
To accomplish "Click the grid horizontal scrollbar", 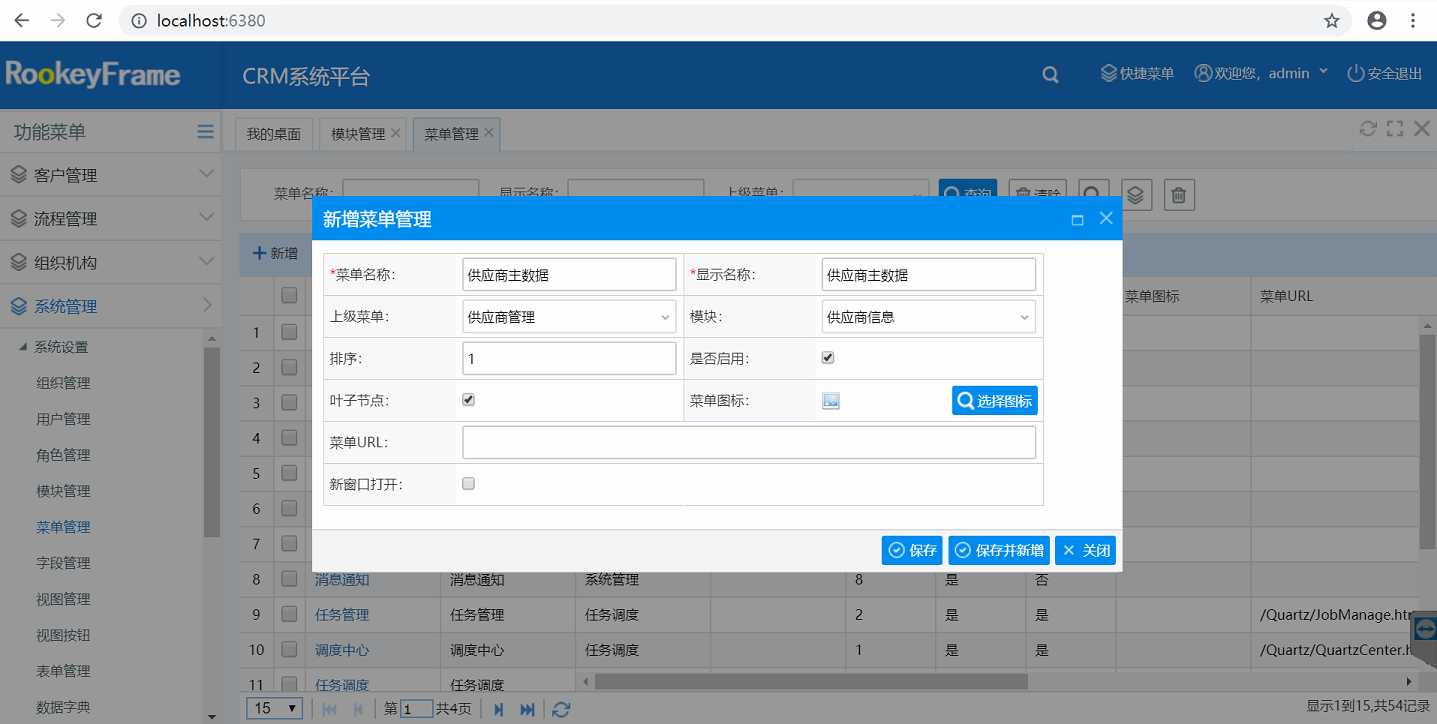I will point(811,681).
